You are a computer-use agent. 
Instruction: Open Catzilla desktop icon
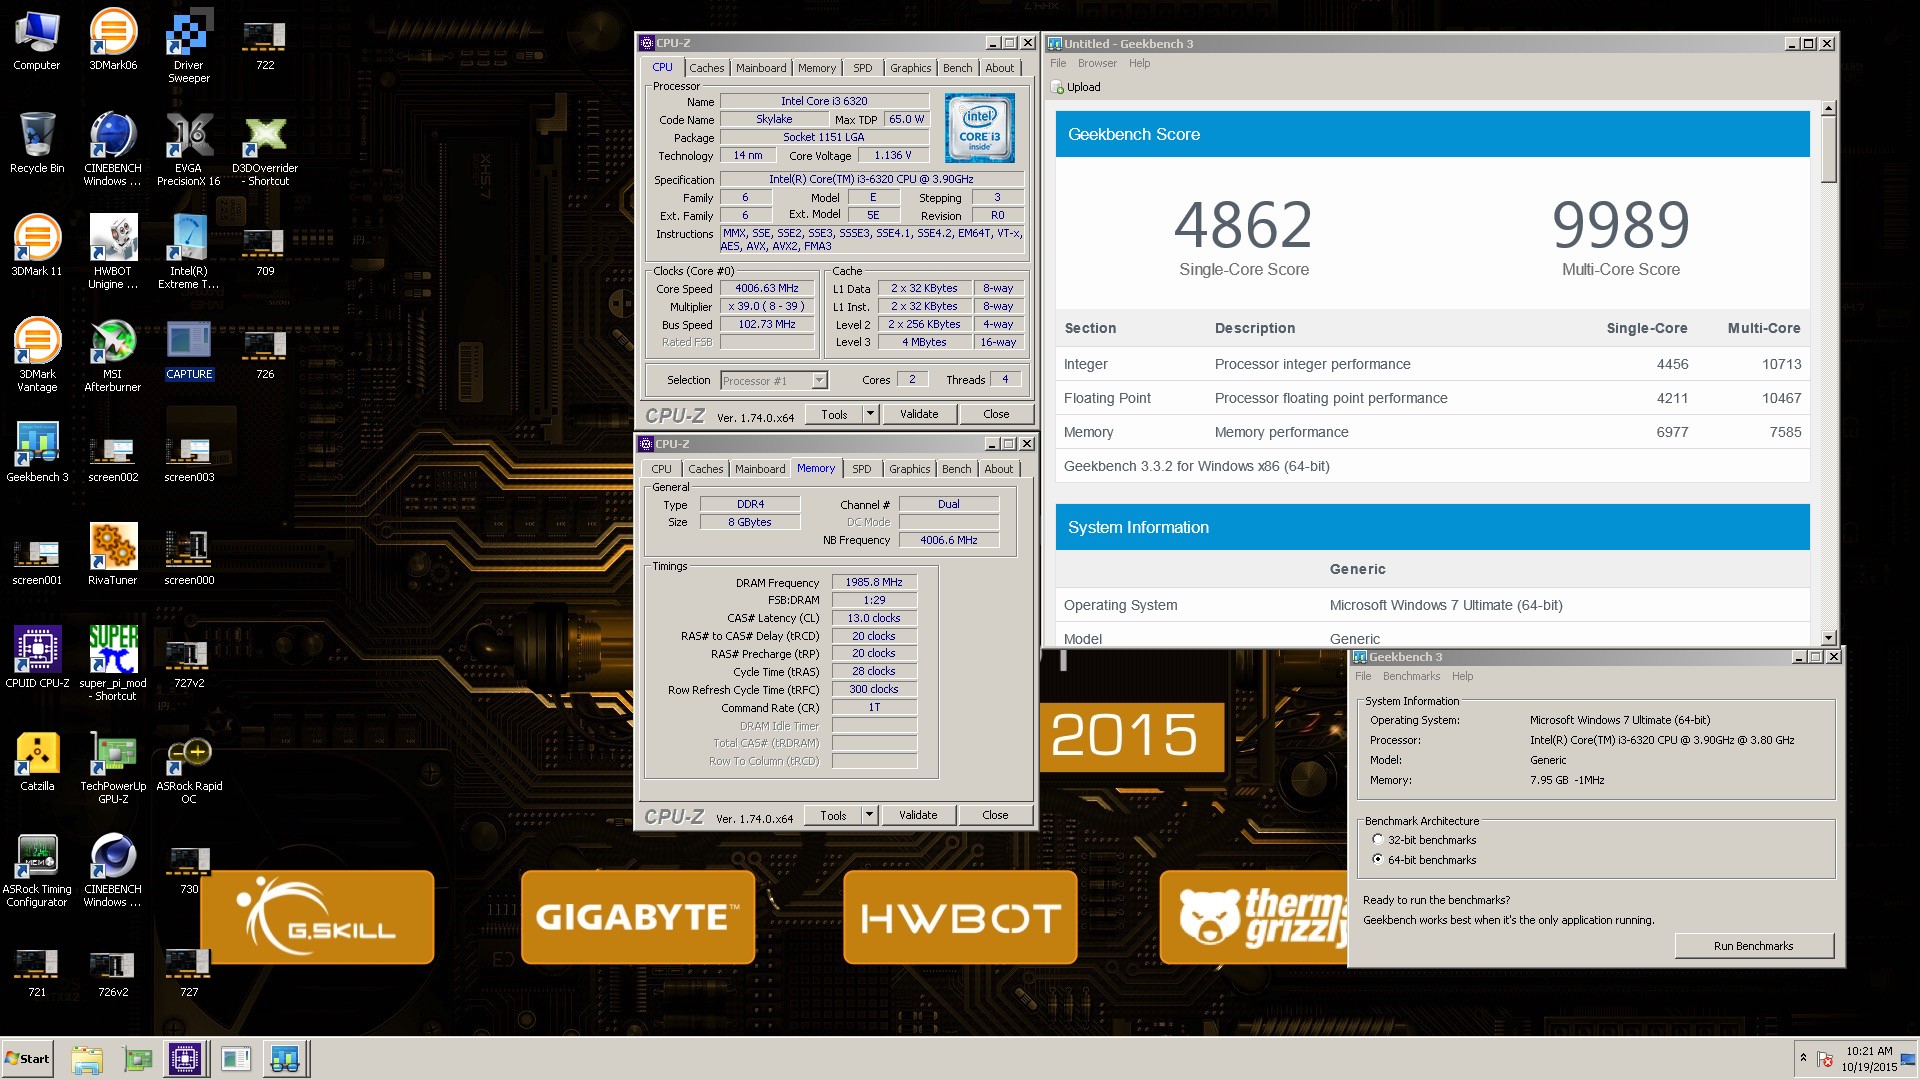tap(37, 761)
